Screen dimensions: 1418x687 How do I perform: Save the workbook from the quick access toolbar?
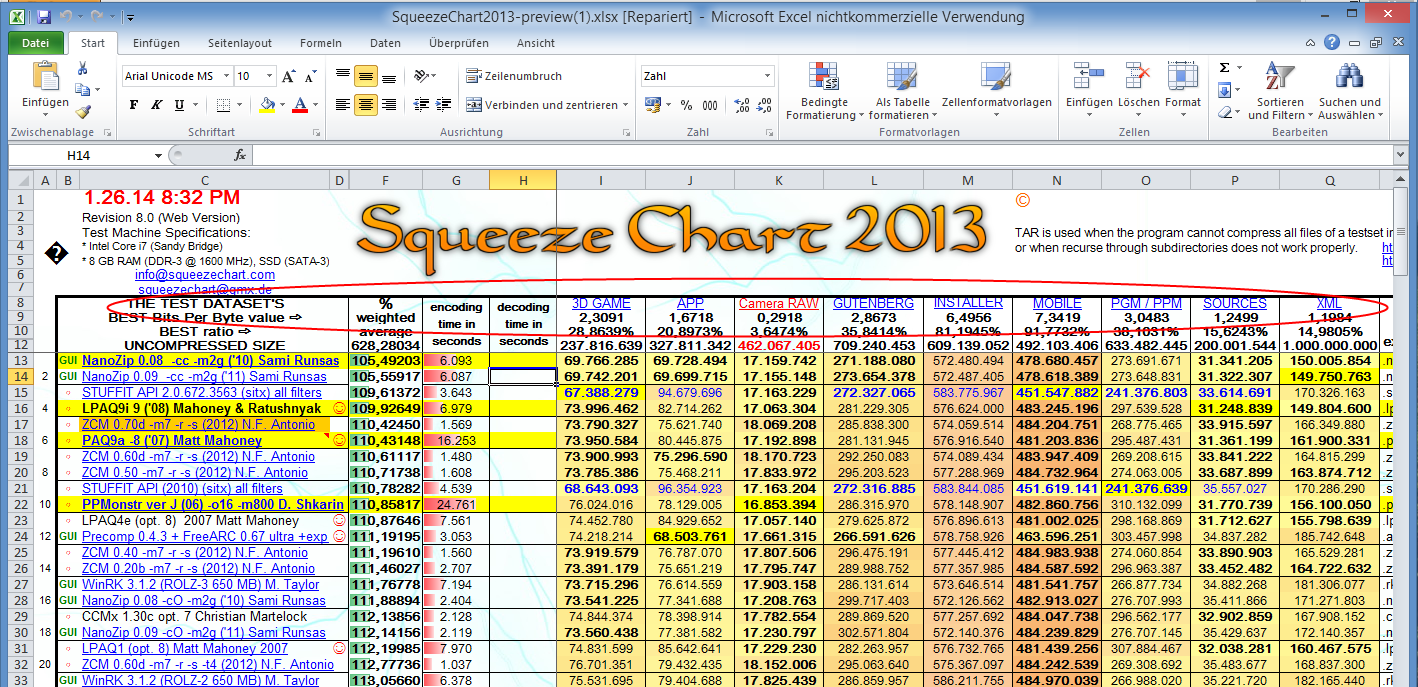pos(43,17)
